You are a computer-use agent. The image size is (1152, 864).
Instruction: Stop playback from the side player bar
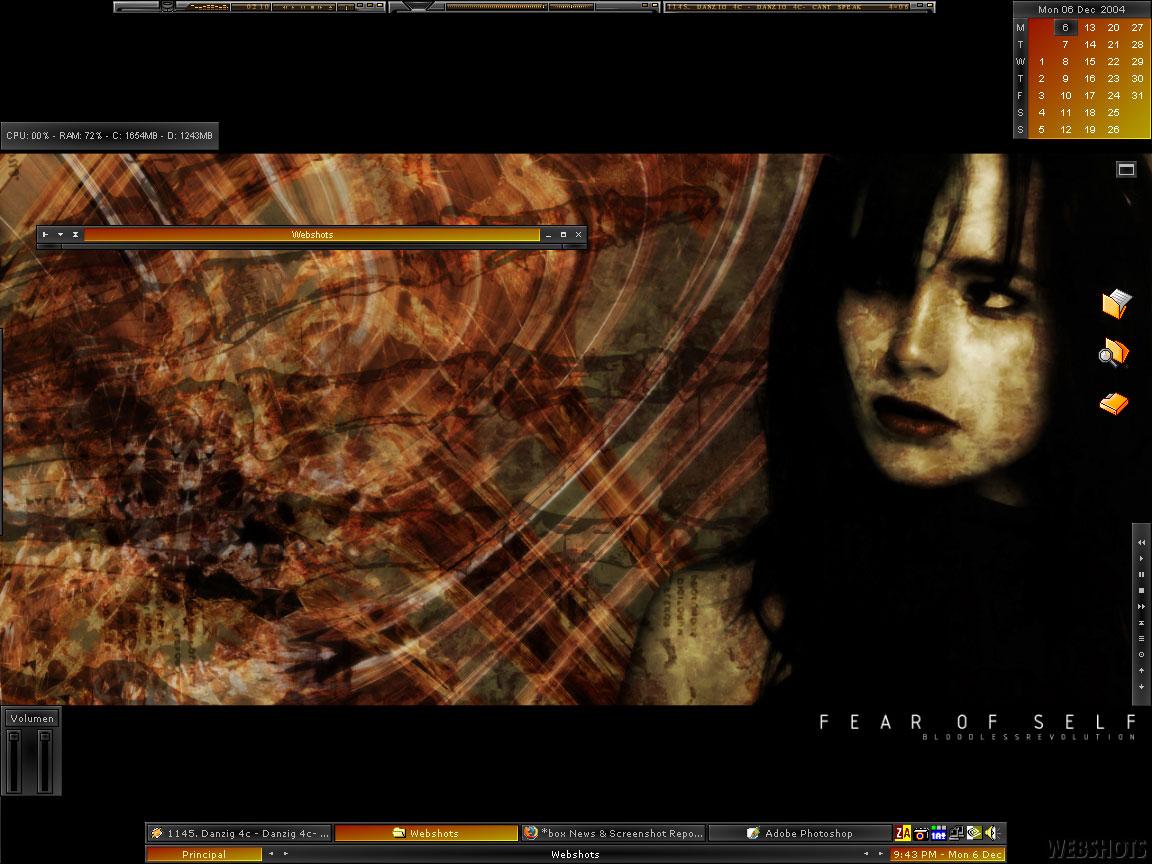coord(1141,590)
